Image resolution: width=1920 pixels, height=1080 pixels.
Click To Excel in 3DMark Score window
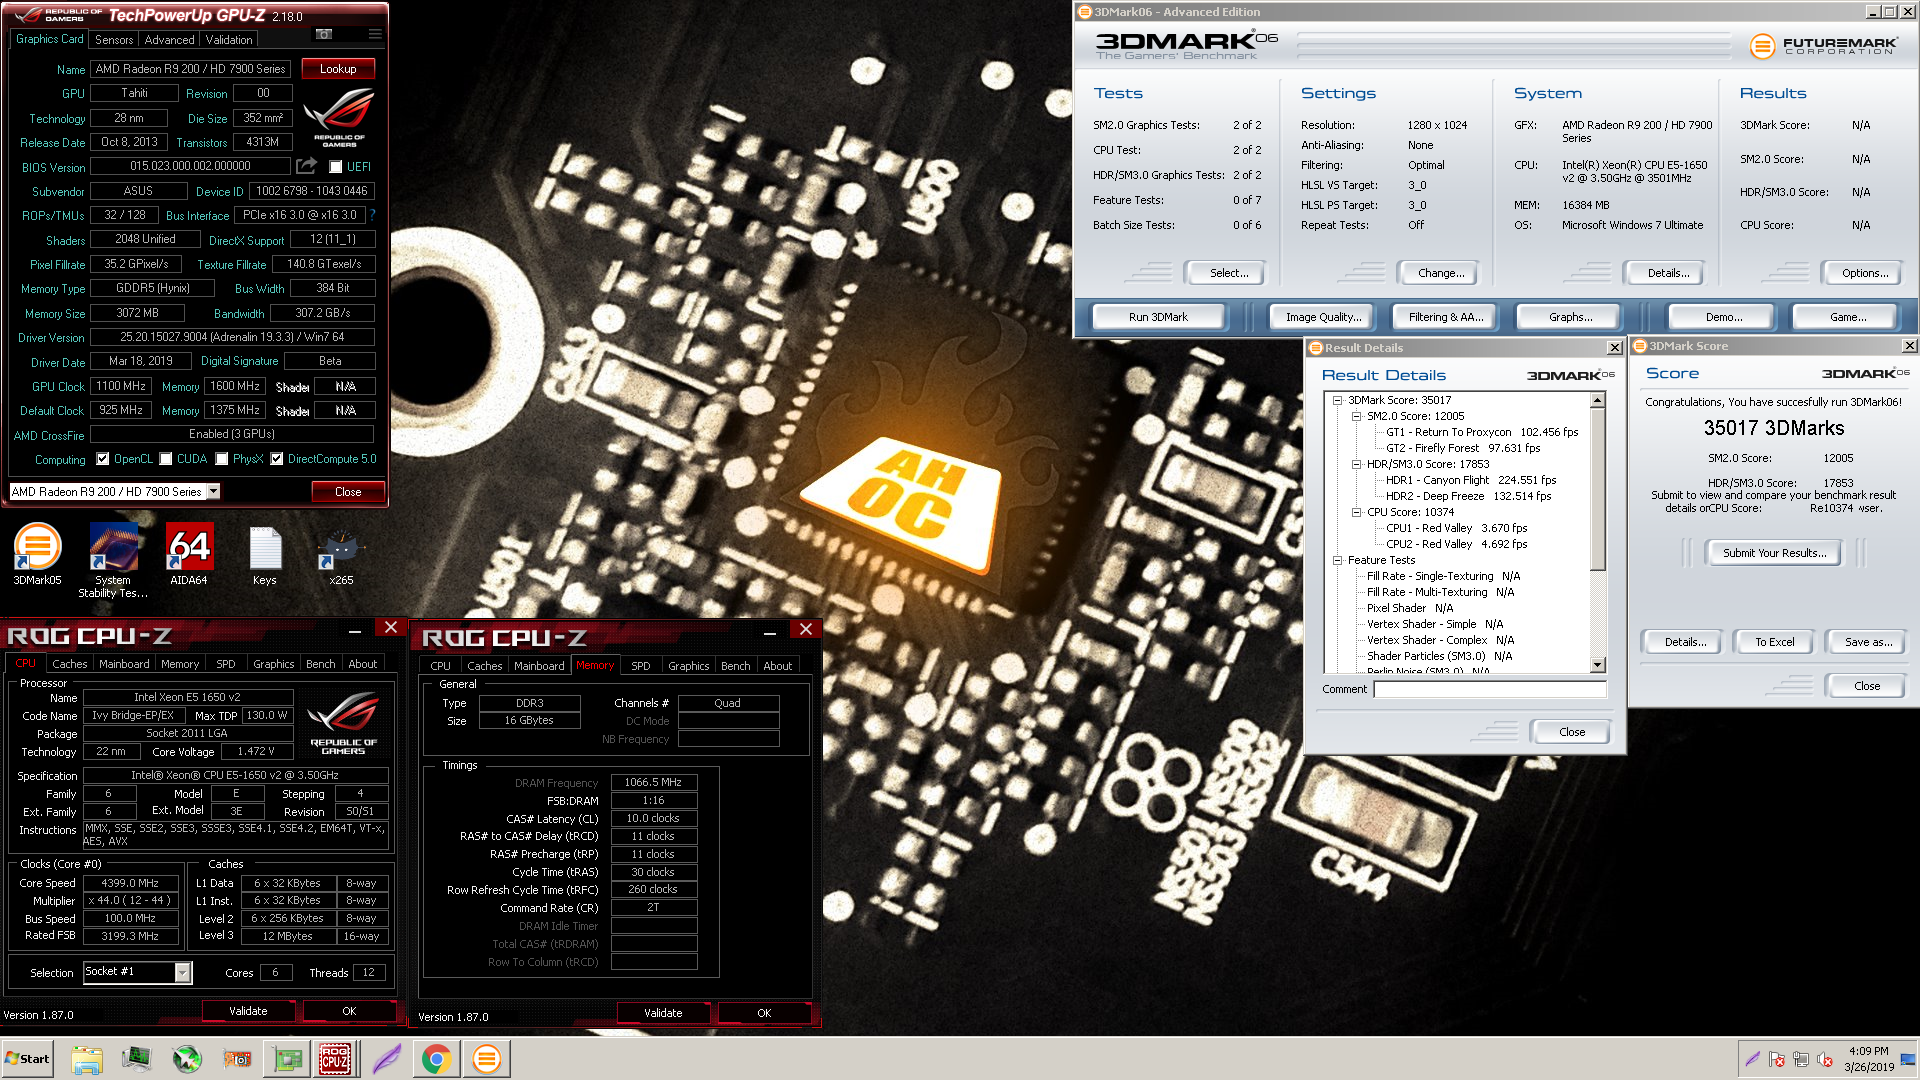coord(1775,642)
